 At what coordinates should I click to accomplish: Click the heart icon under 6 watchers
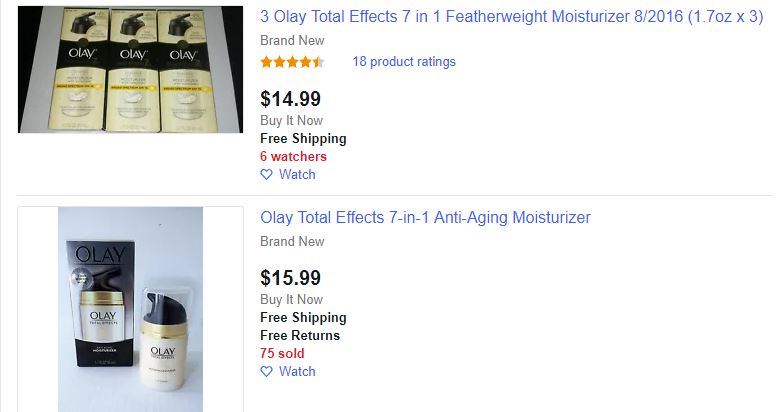[266, 174]
